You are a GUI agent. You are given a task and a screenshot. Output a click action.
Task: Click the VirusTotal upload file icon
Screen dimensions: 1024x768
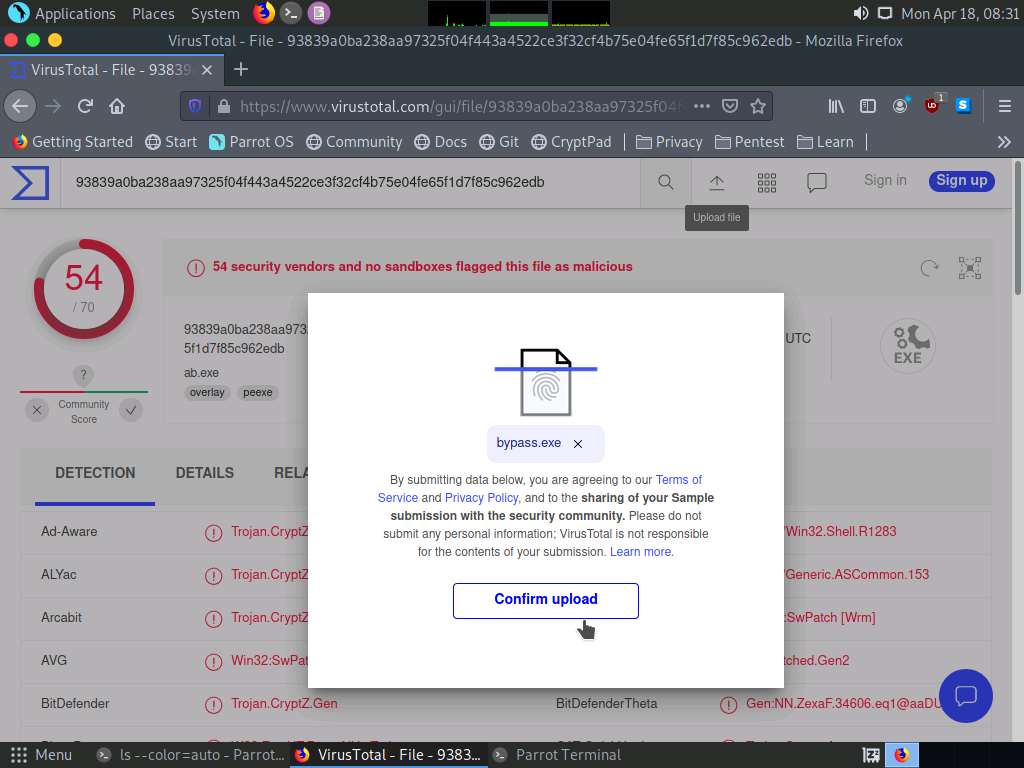pos(716,182)
